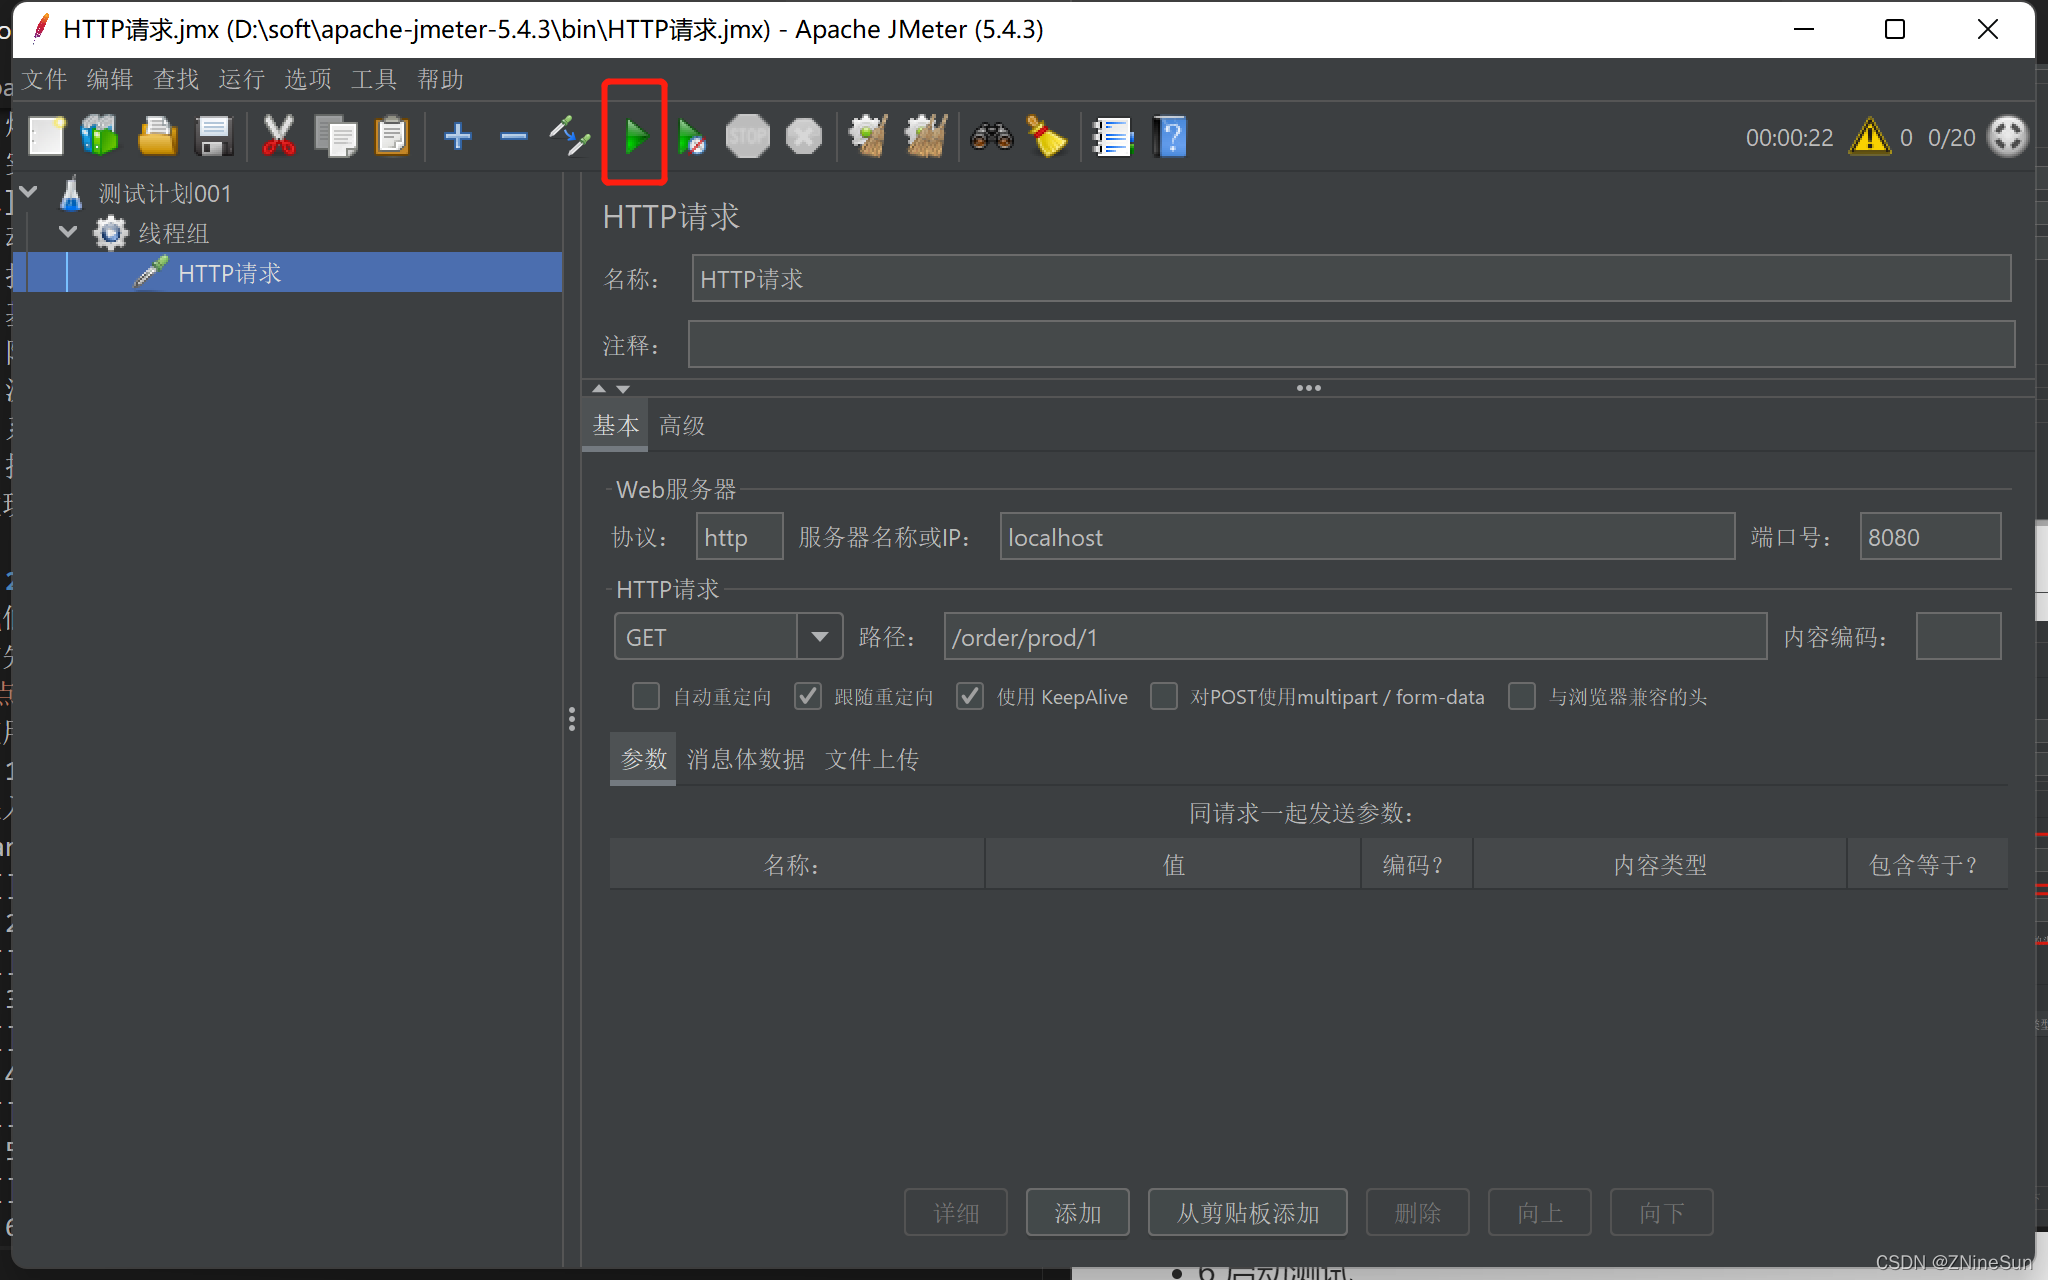This screenshot has height=1280, width=2048.
Task: Click the 删除 button
Action: click(x=1418, y=1213)
